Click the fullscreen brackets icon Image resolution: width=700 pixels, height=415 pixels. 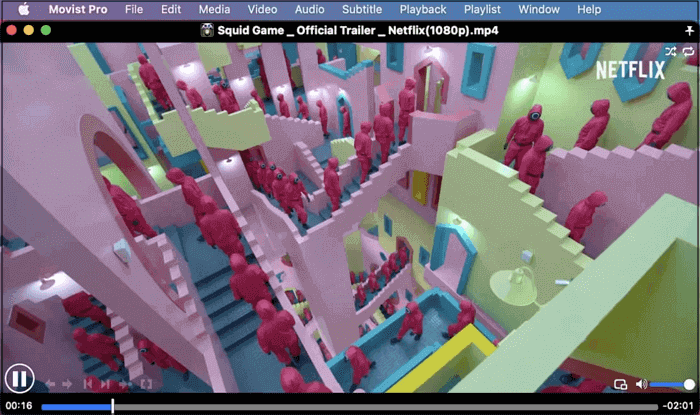coord(146,384)
